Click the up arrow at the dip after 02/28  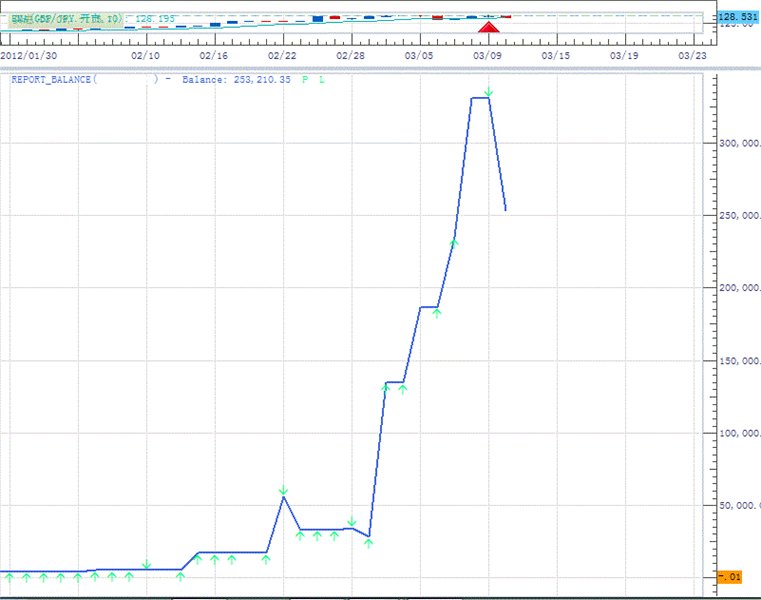pyautogui.click(x=368, y=542)
